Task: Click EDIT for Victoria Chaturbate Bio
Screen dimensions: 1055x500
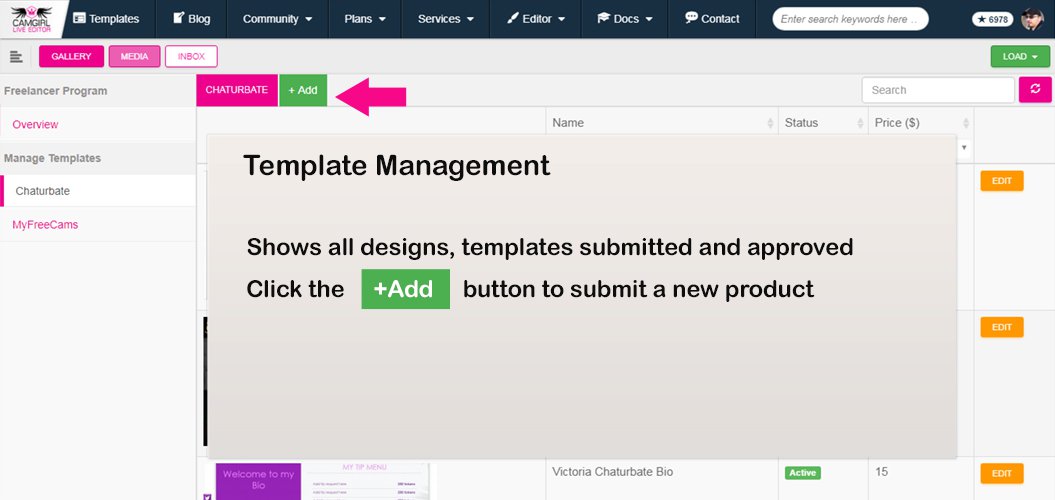Action: [x=1002, y=473]
